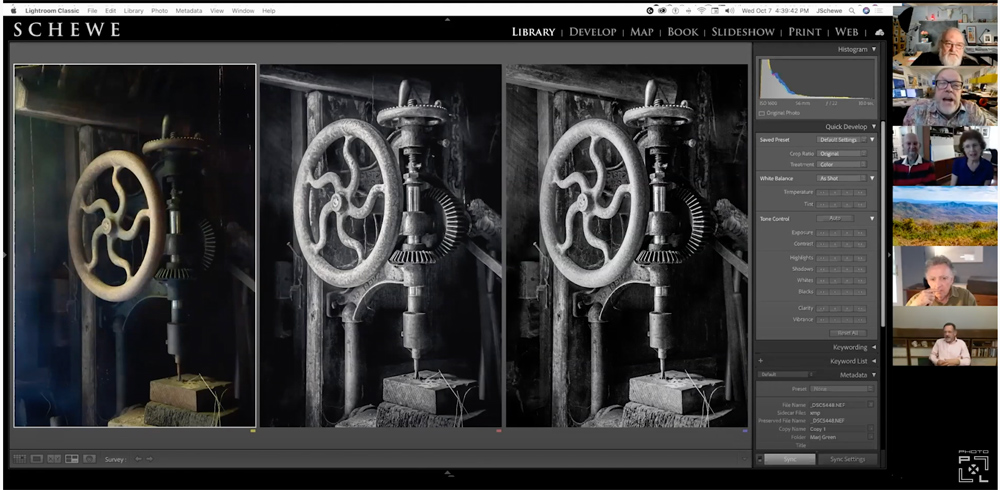Select Survey view icon in toolbar

71,459
